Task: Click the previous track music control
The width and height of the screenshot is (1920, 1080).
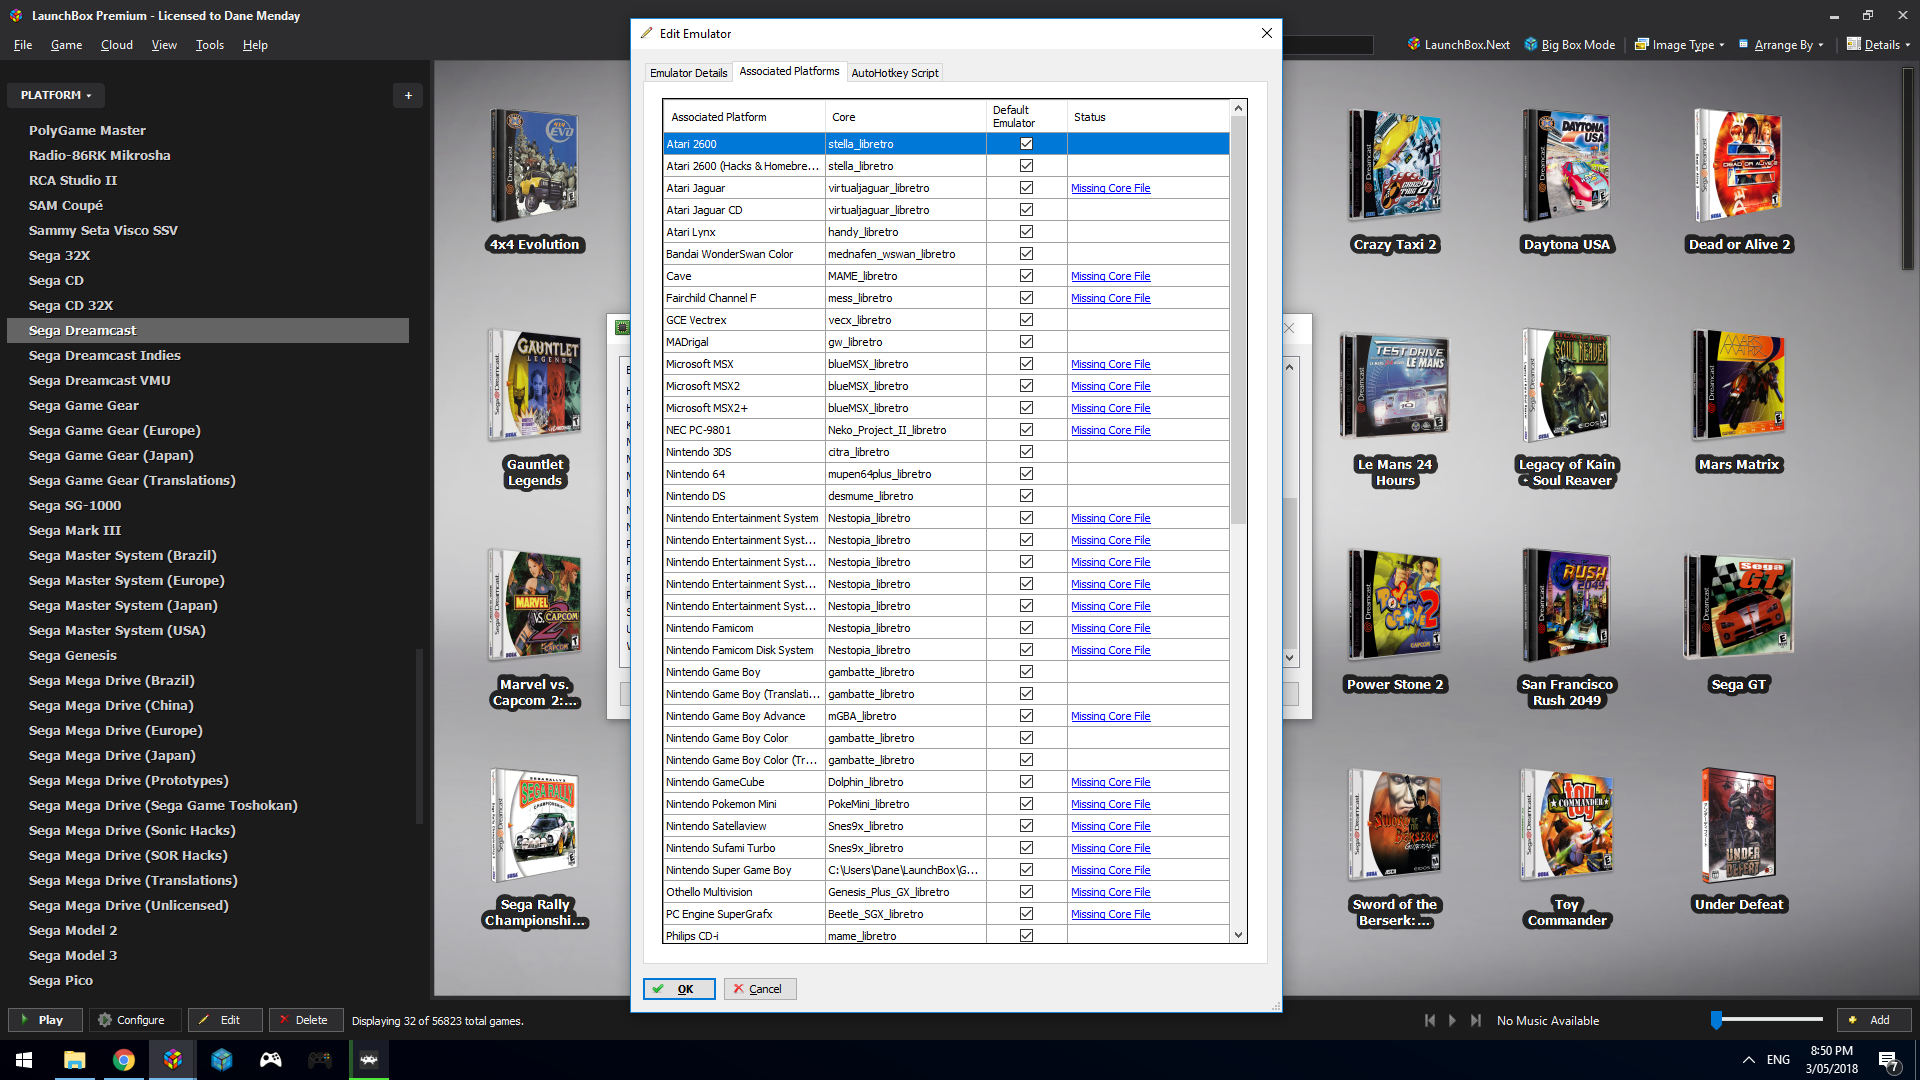Action: 1430,1020
